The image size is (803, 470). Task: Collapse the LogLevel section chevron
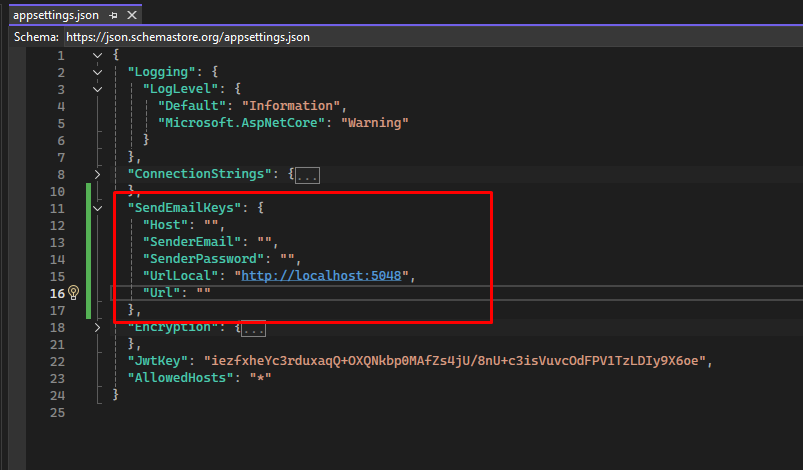coord(97,90)
